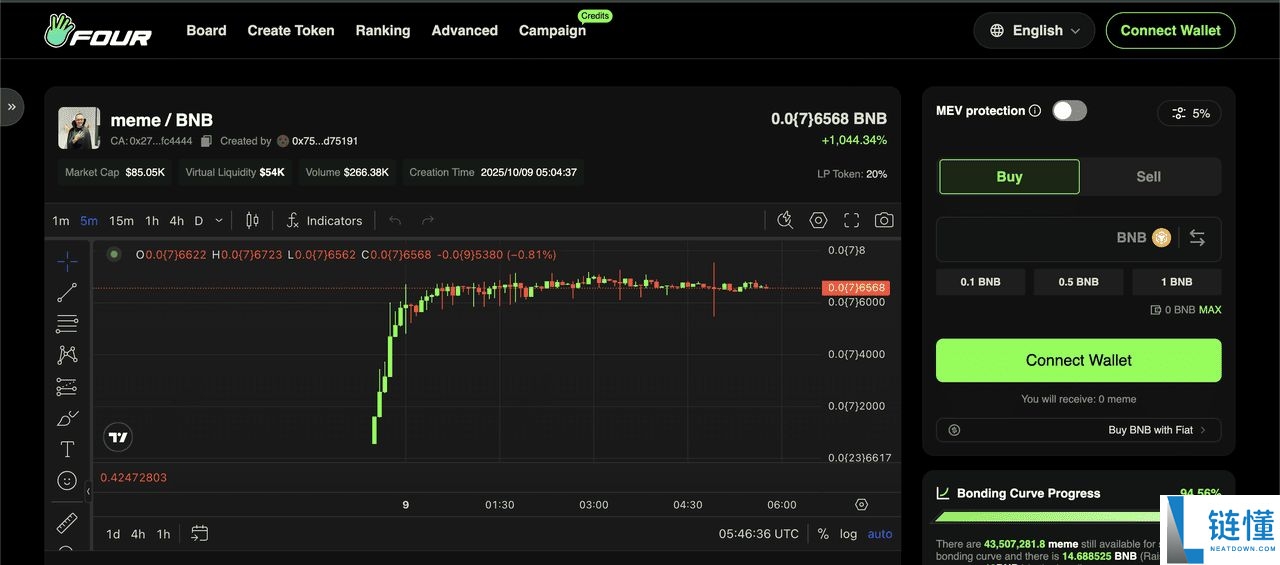Click MAX balance link
Viewport: 1280px width, 565px height.
pyautogui.click(x=1210, y=310)
